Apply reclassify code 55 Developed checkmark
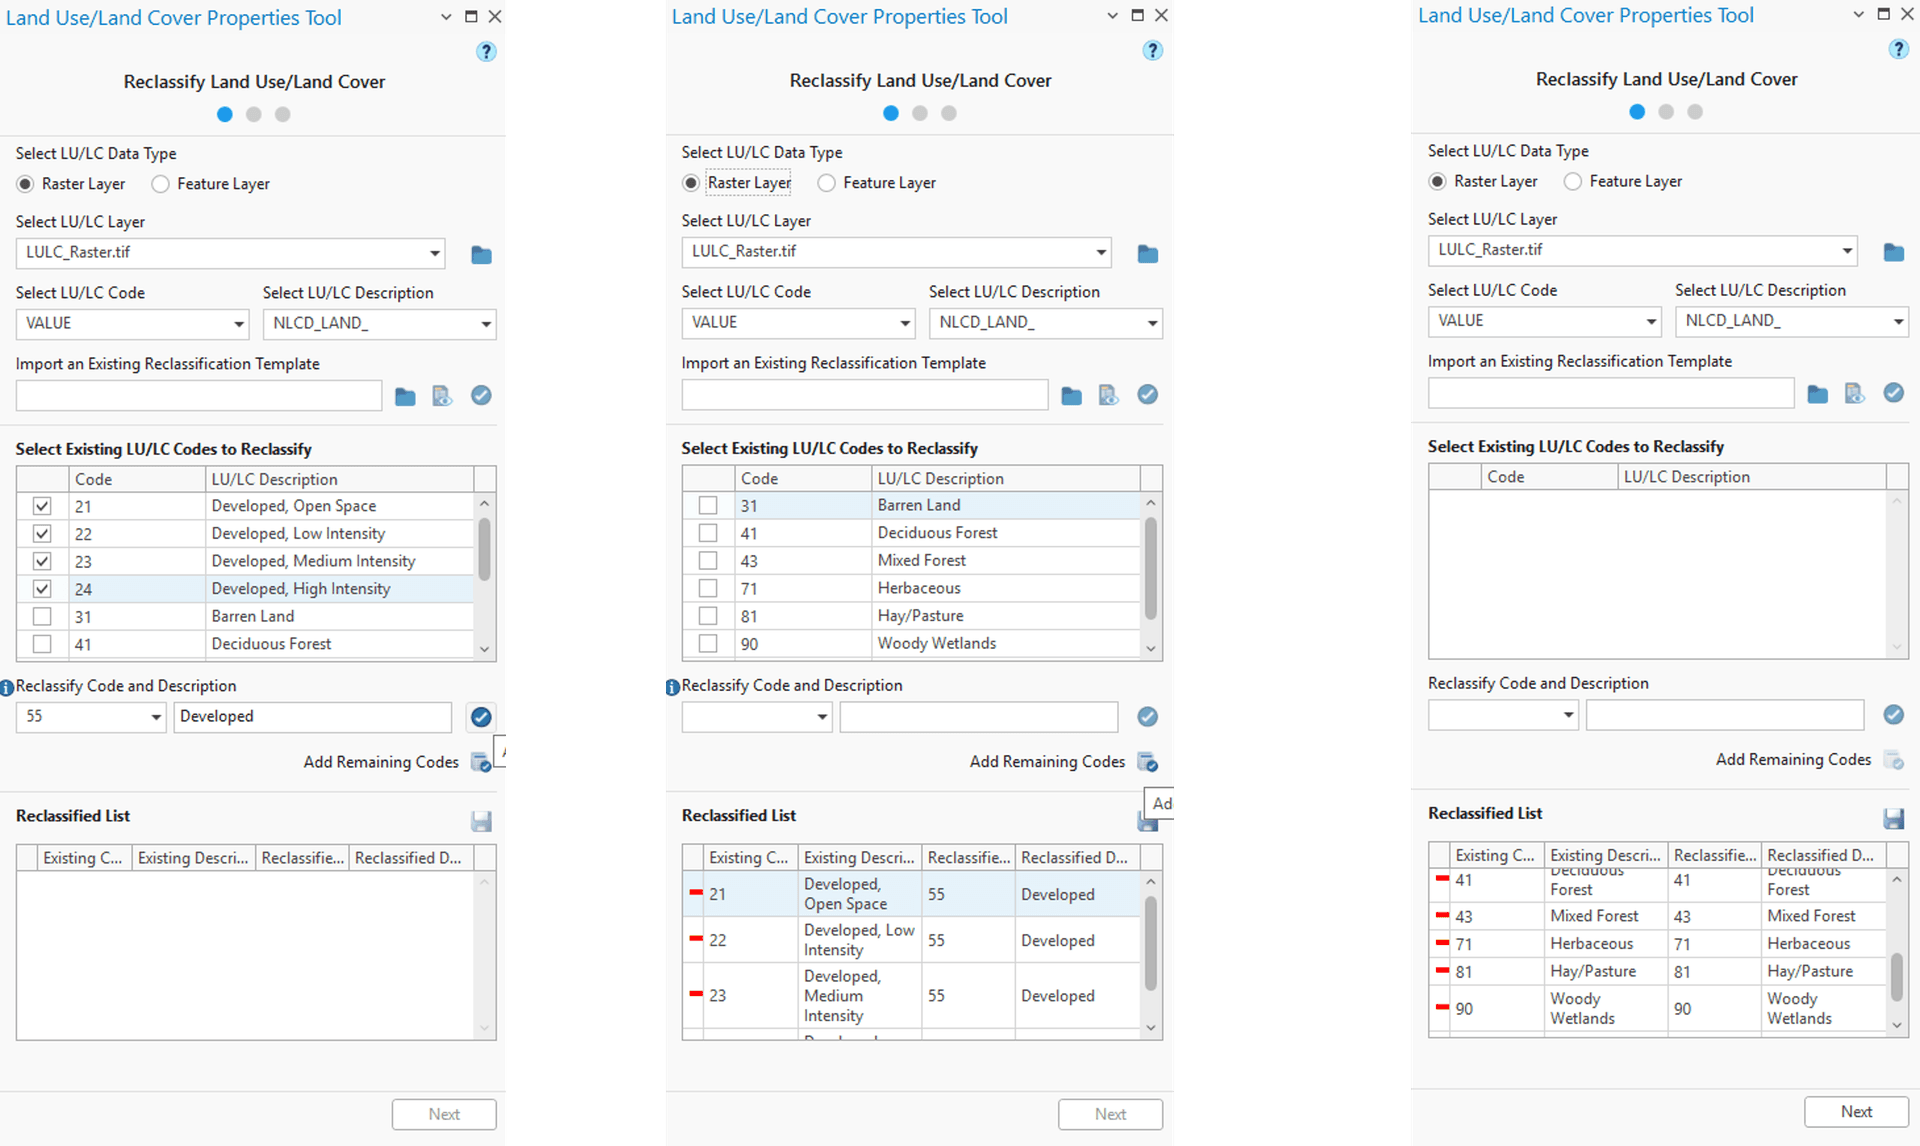Viewport: 1920px width, 1146px height. pyautogui.click(x=481, y=717)
